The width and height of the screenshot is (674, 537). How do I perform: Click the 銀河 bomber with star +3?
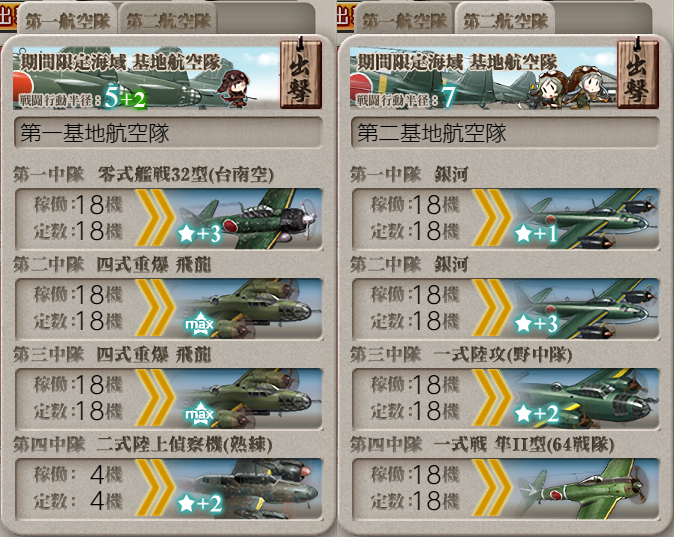click(506, 309)
